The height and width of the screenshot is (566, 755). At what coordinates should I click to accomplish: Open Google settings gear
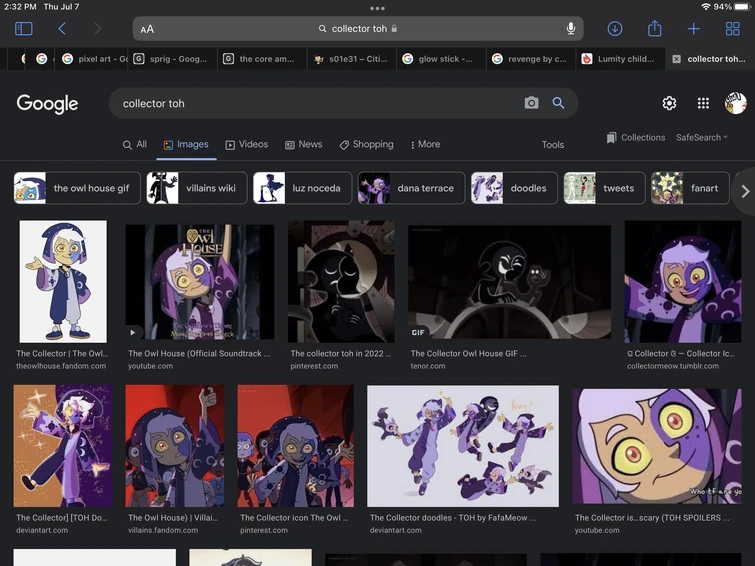pyautogui.click(x=669, y=103)
